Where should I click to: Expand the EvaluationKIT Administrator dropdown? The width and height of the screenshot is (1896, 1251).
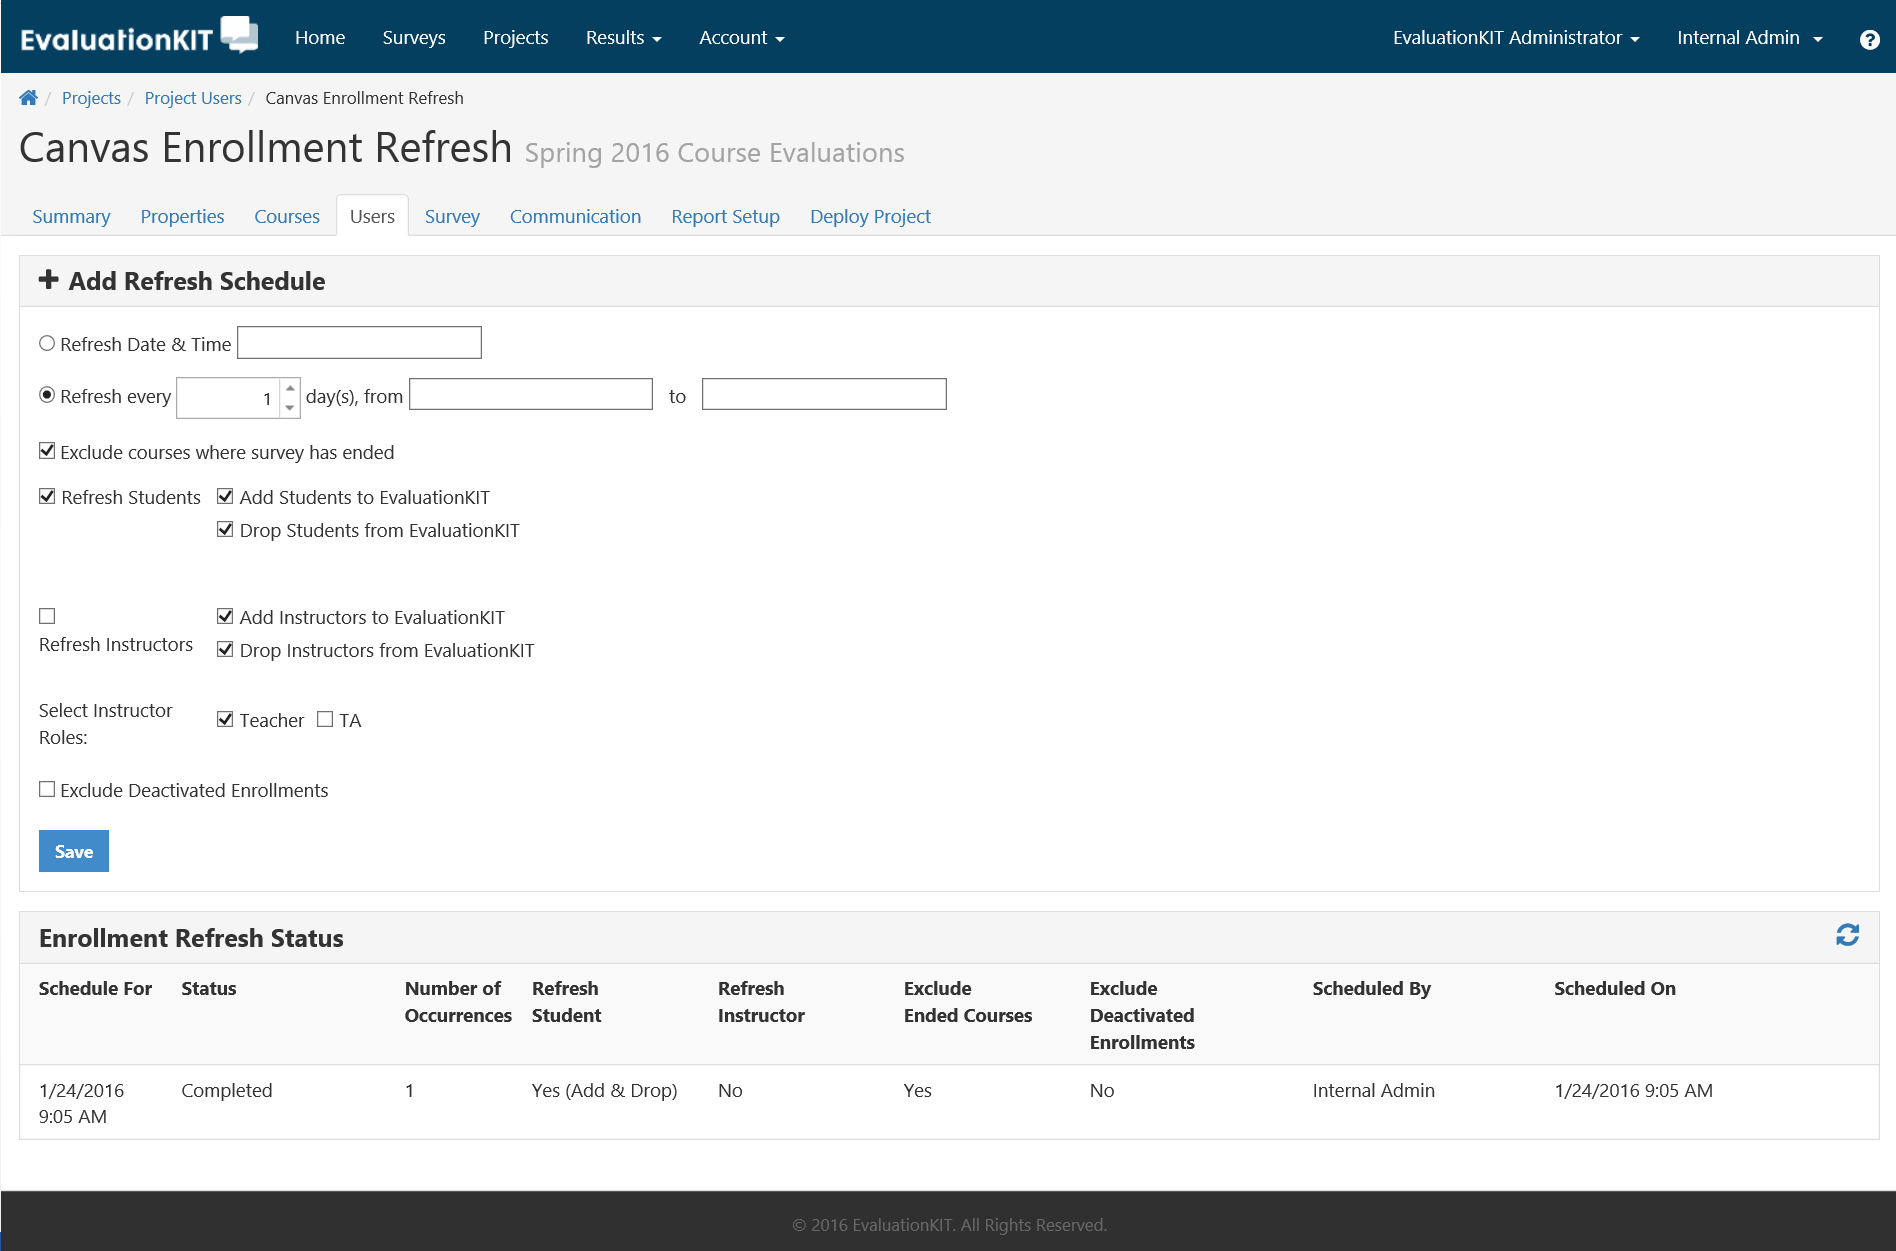[1516, 38]
